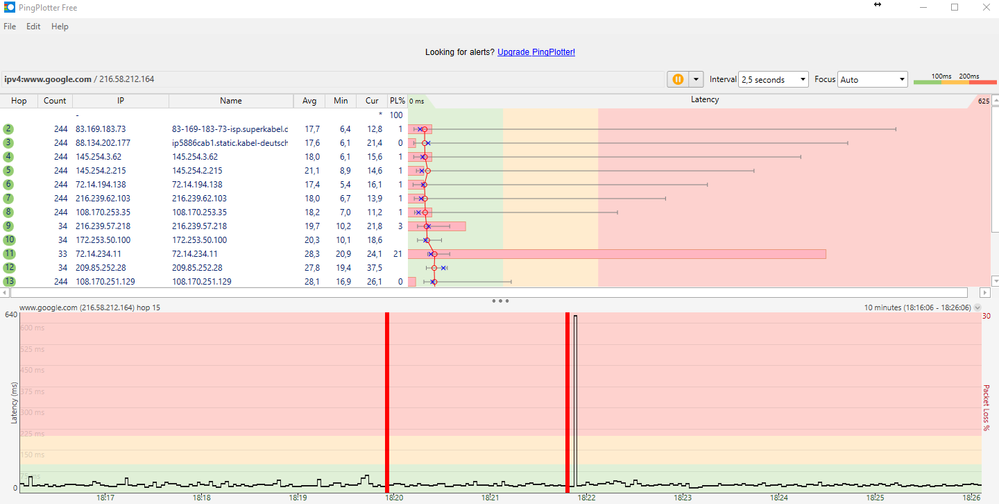Click the horizontal scrollbar right arrow
This screenshot has width=999, height=504.
tap(984, 292)
